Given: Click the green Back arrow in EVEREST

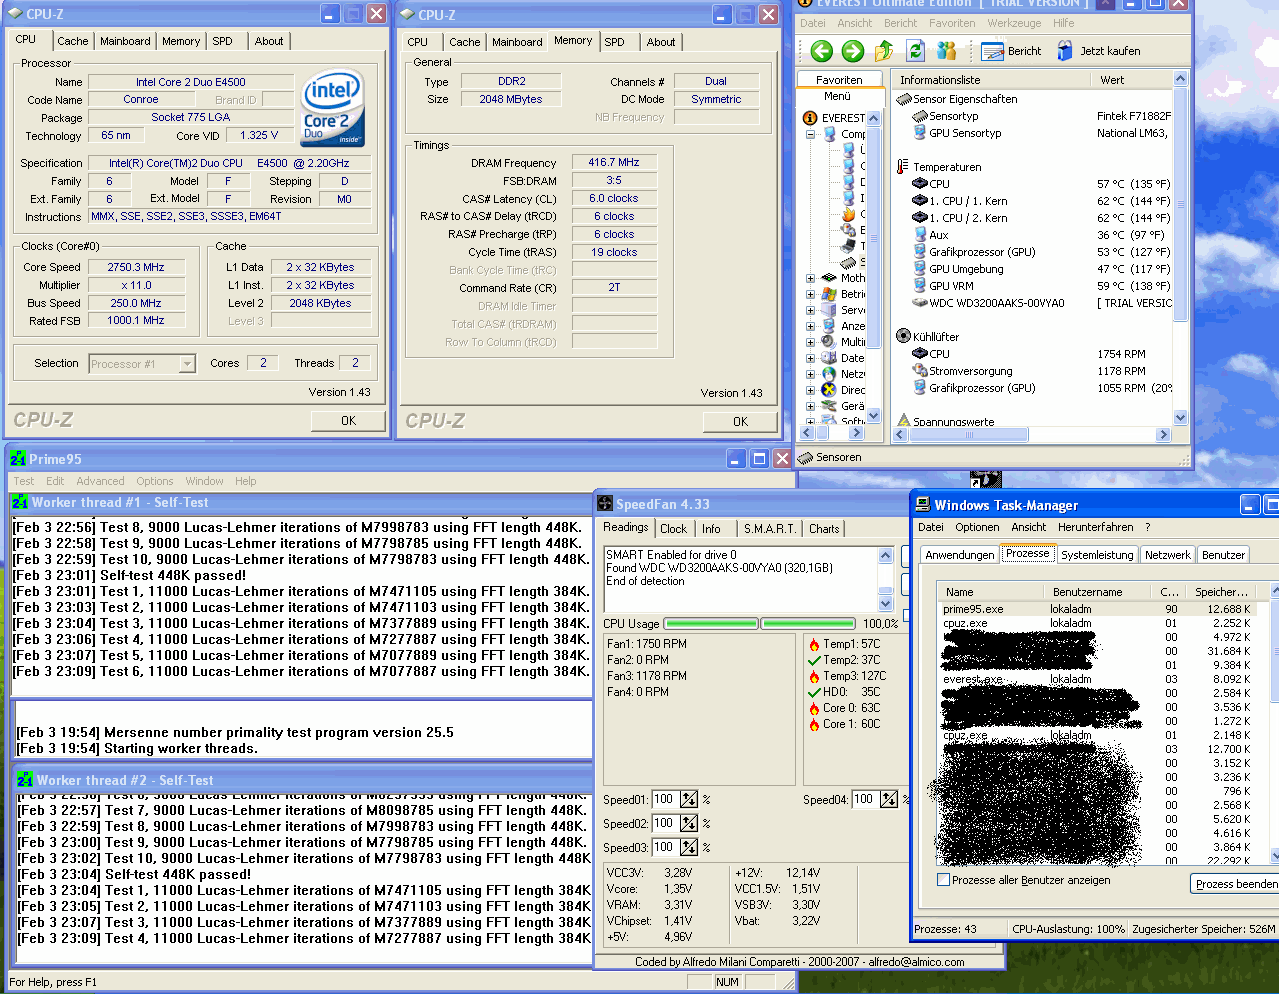Looking at the screenshot, I should 822,51.
